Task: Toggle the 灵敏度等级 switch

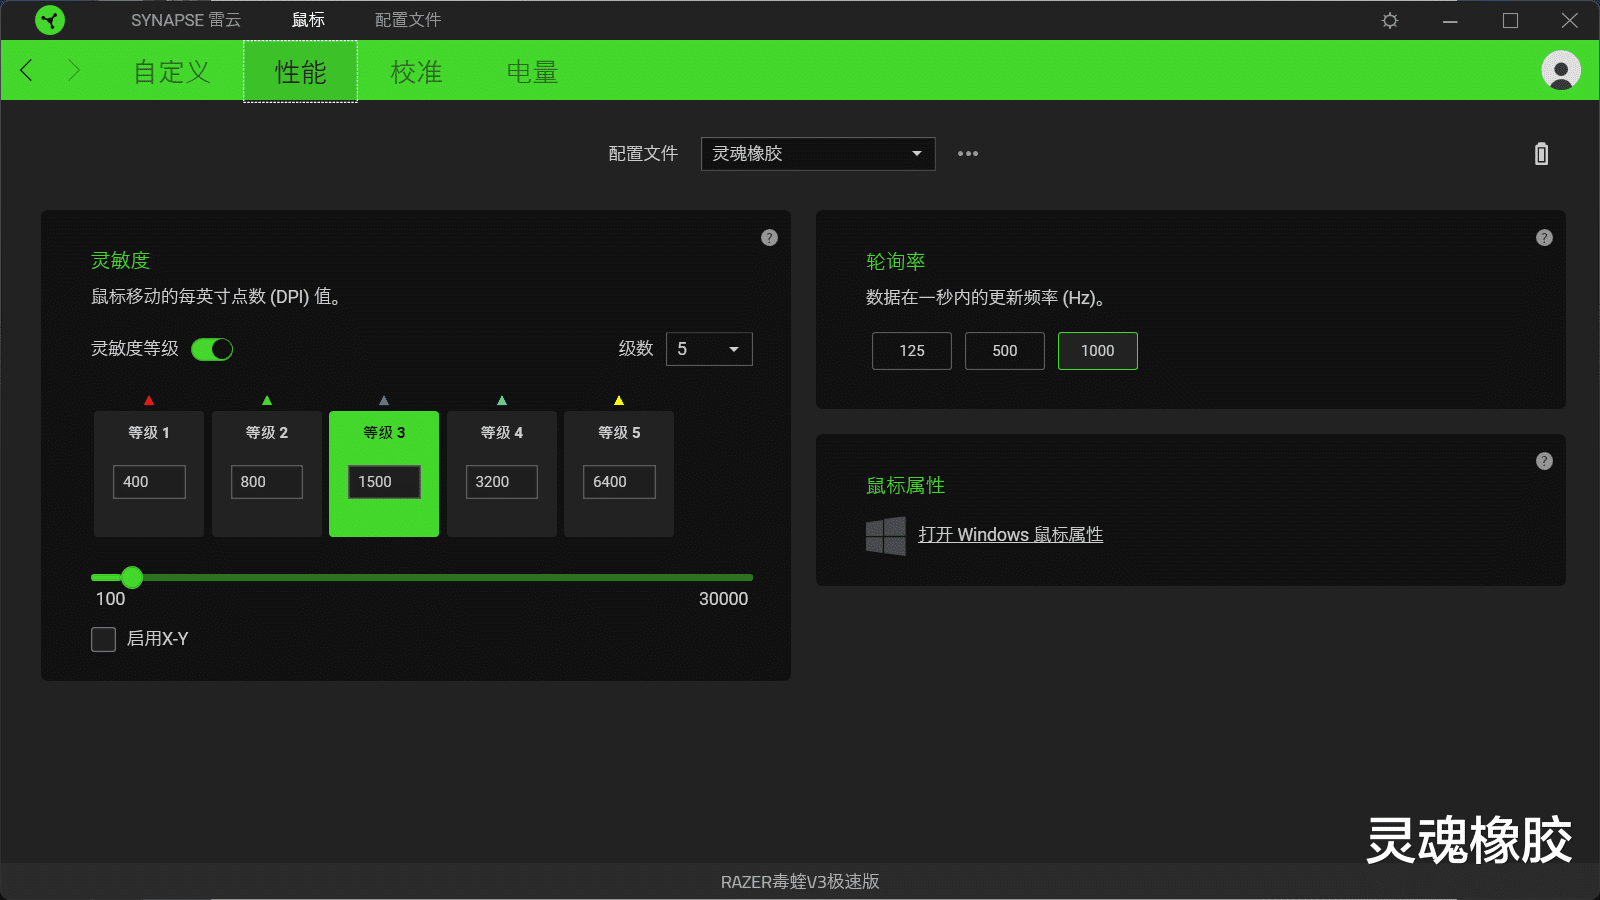Action: click(212, 349)
